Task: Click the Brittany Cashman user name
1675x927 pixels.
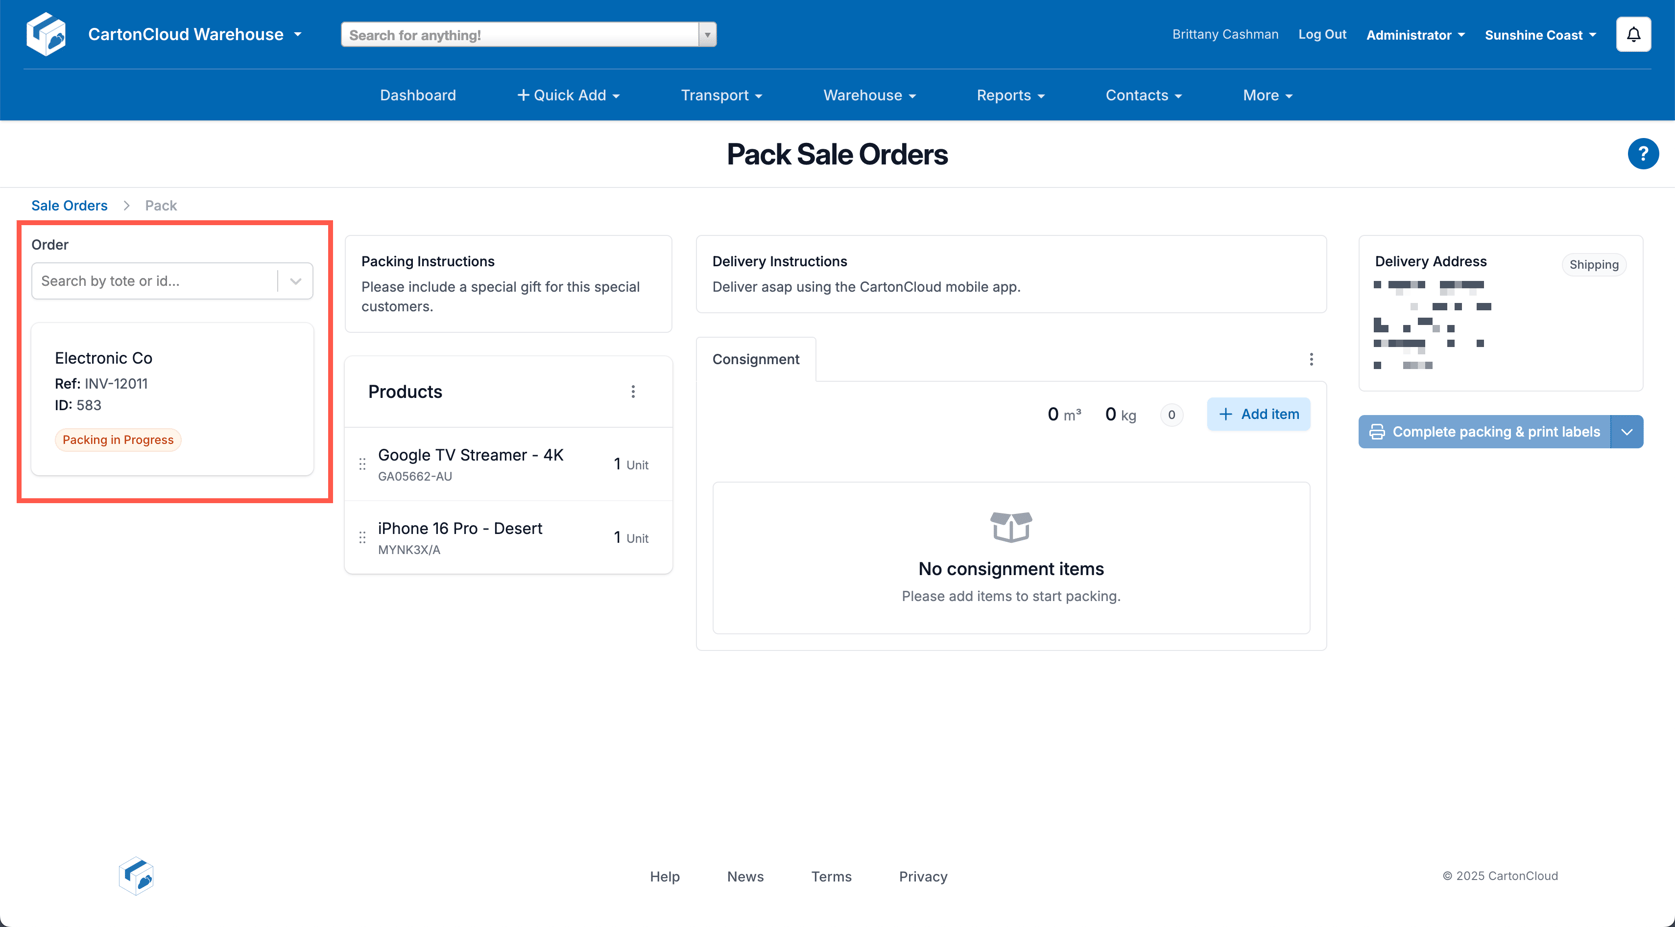Action: 1225,34
